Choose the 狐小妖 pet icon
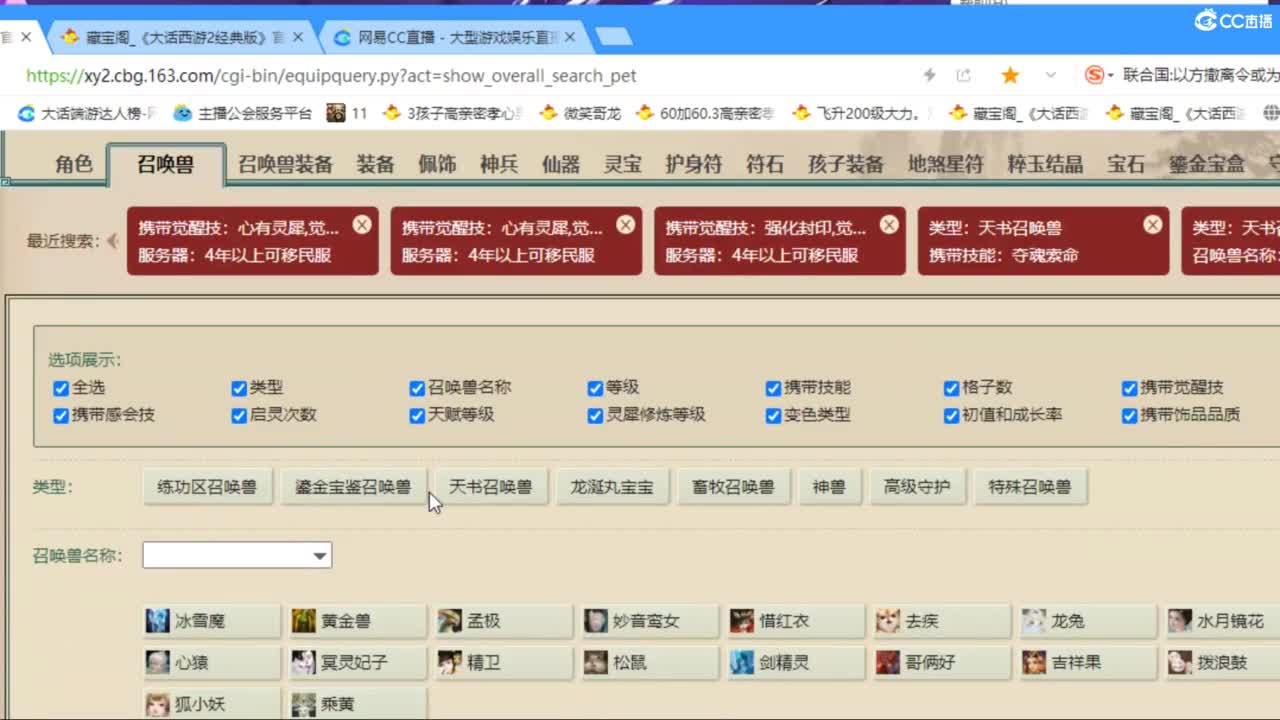 coord(157,704)
